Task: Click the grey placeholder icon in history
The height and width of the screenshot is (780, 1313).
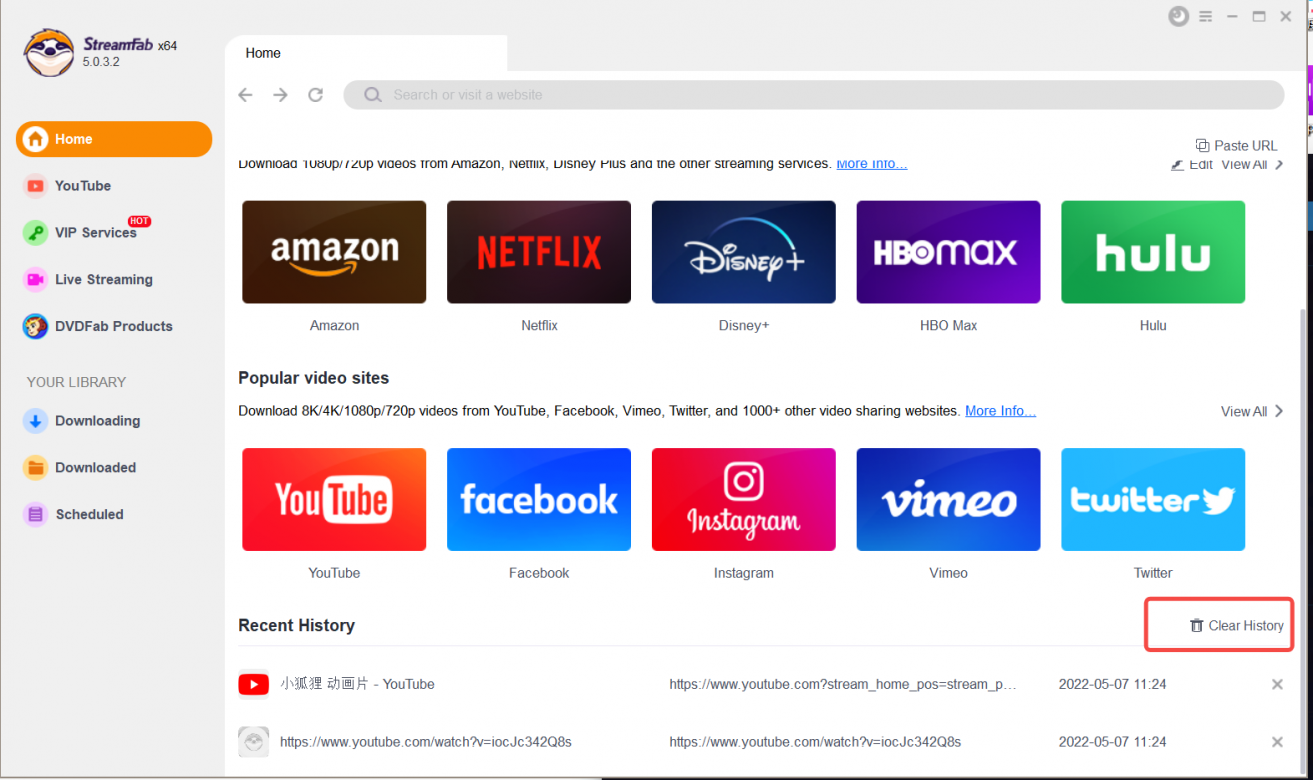Action: click(254, 742)
